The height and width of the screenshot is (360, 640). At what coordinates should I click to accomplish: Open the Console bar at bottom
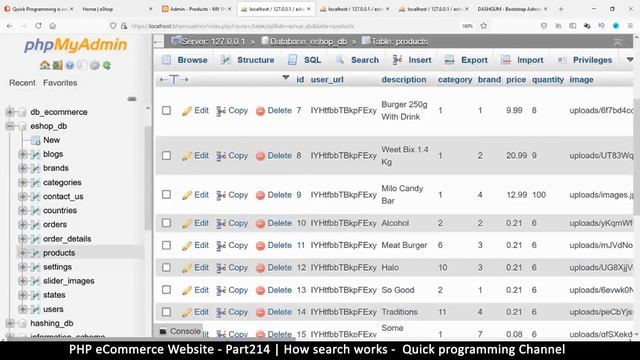[x=180, y=331]
